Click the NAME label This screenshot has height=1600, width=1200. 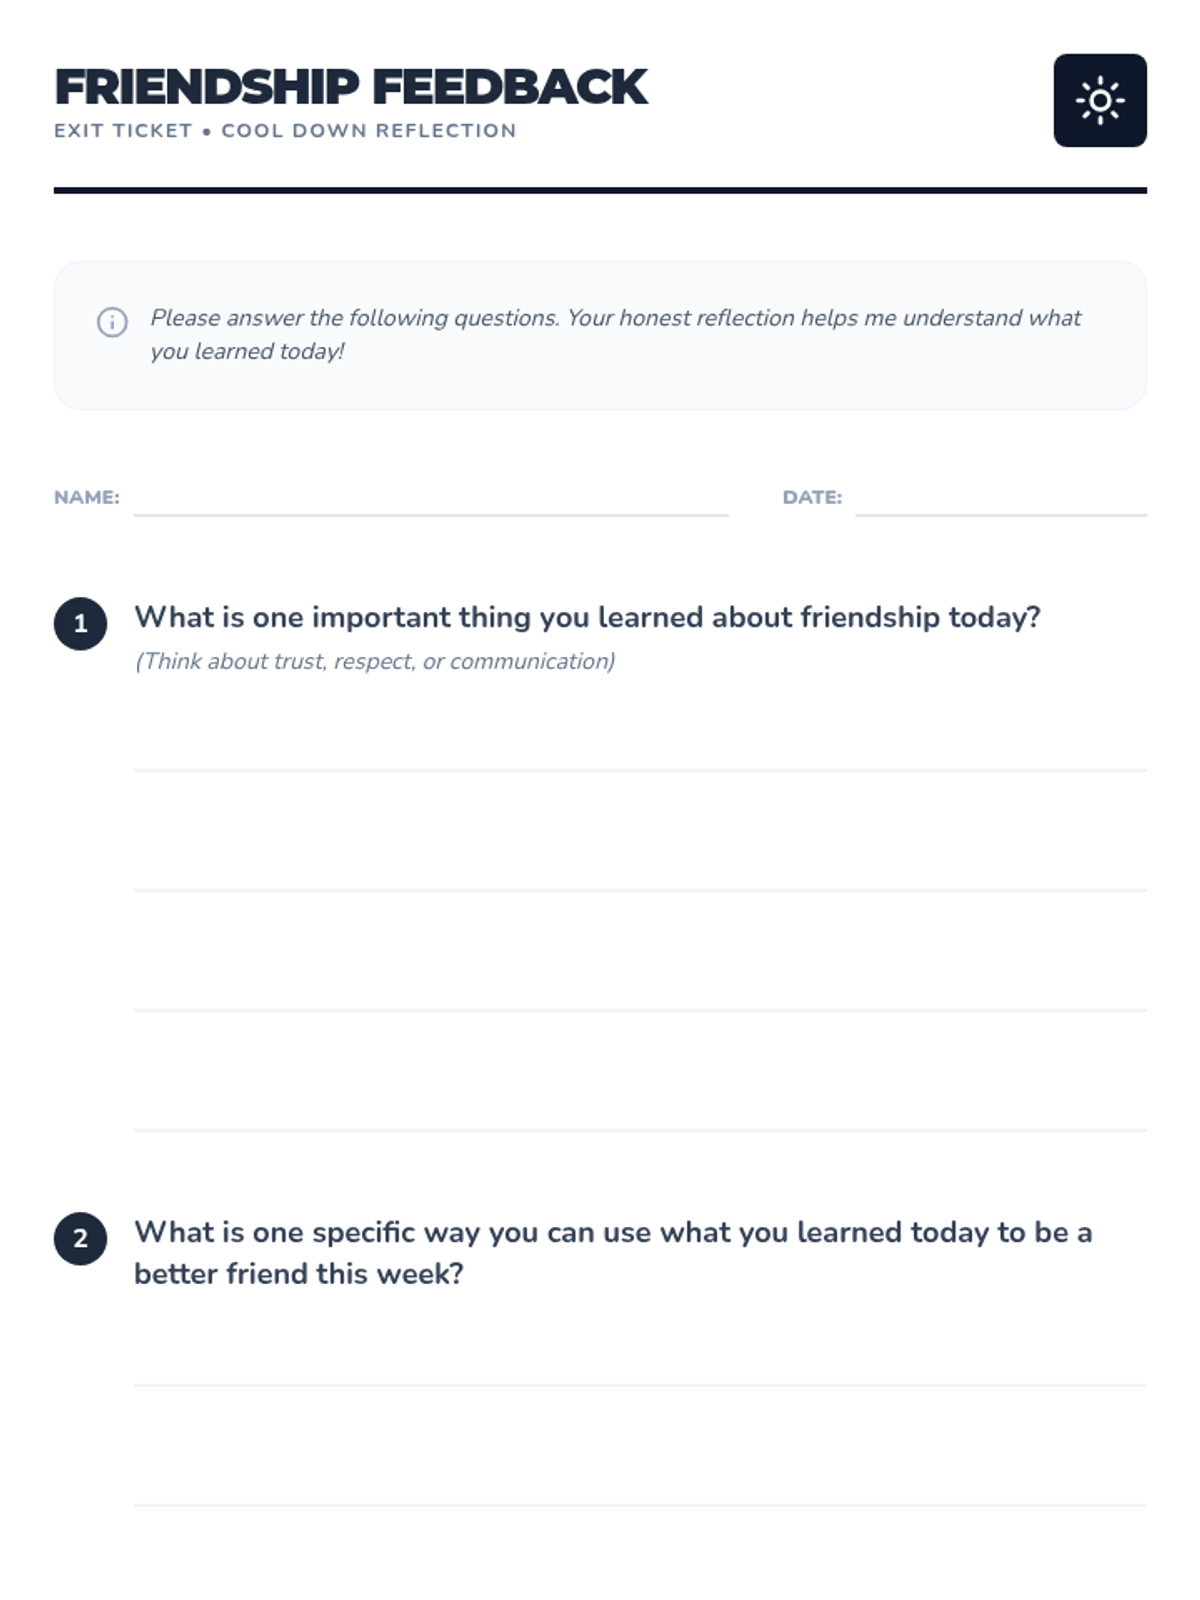[86, 497]
